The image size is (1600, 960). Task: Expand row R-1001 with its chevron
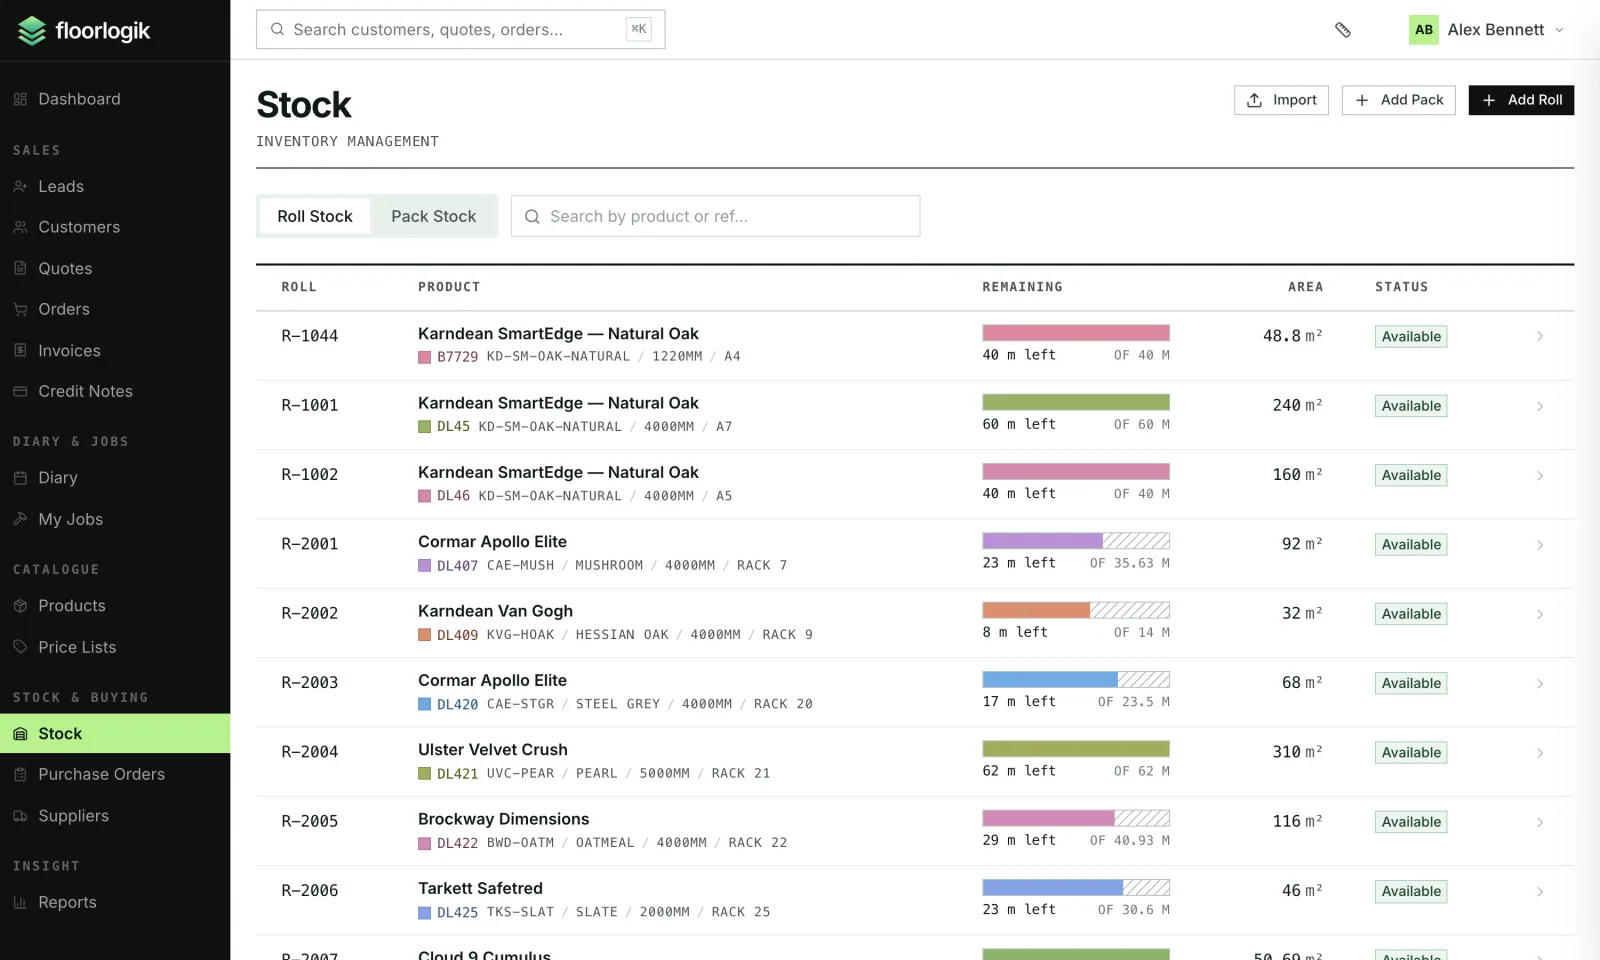pos(1540,406)
